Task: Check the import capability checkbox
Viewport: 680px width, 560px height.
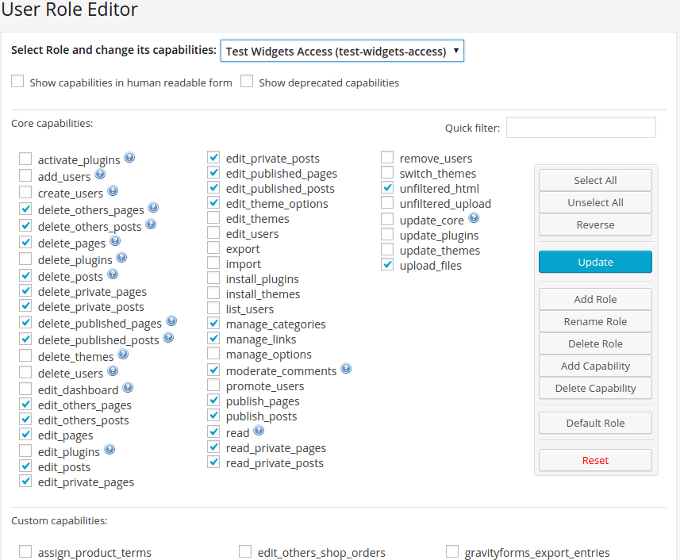Action: 213,262
